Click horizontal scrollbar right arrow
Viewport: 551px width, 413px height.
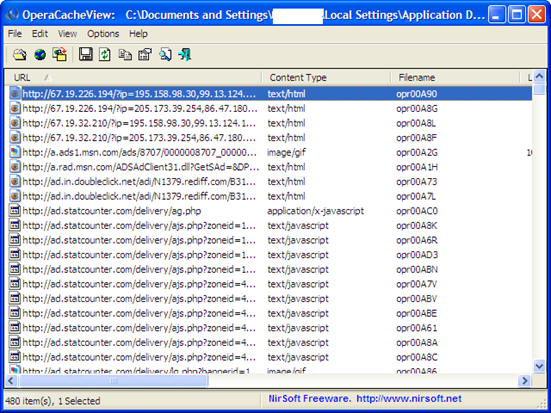pyautogui.click(x=525, y=381)
